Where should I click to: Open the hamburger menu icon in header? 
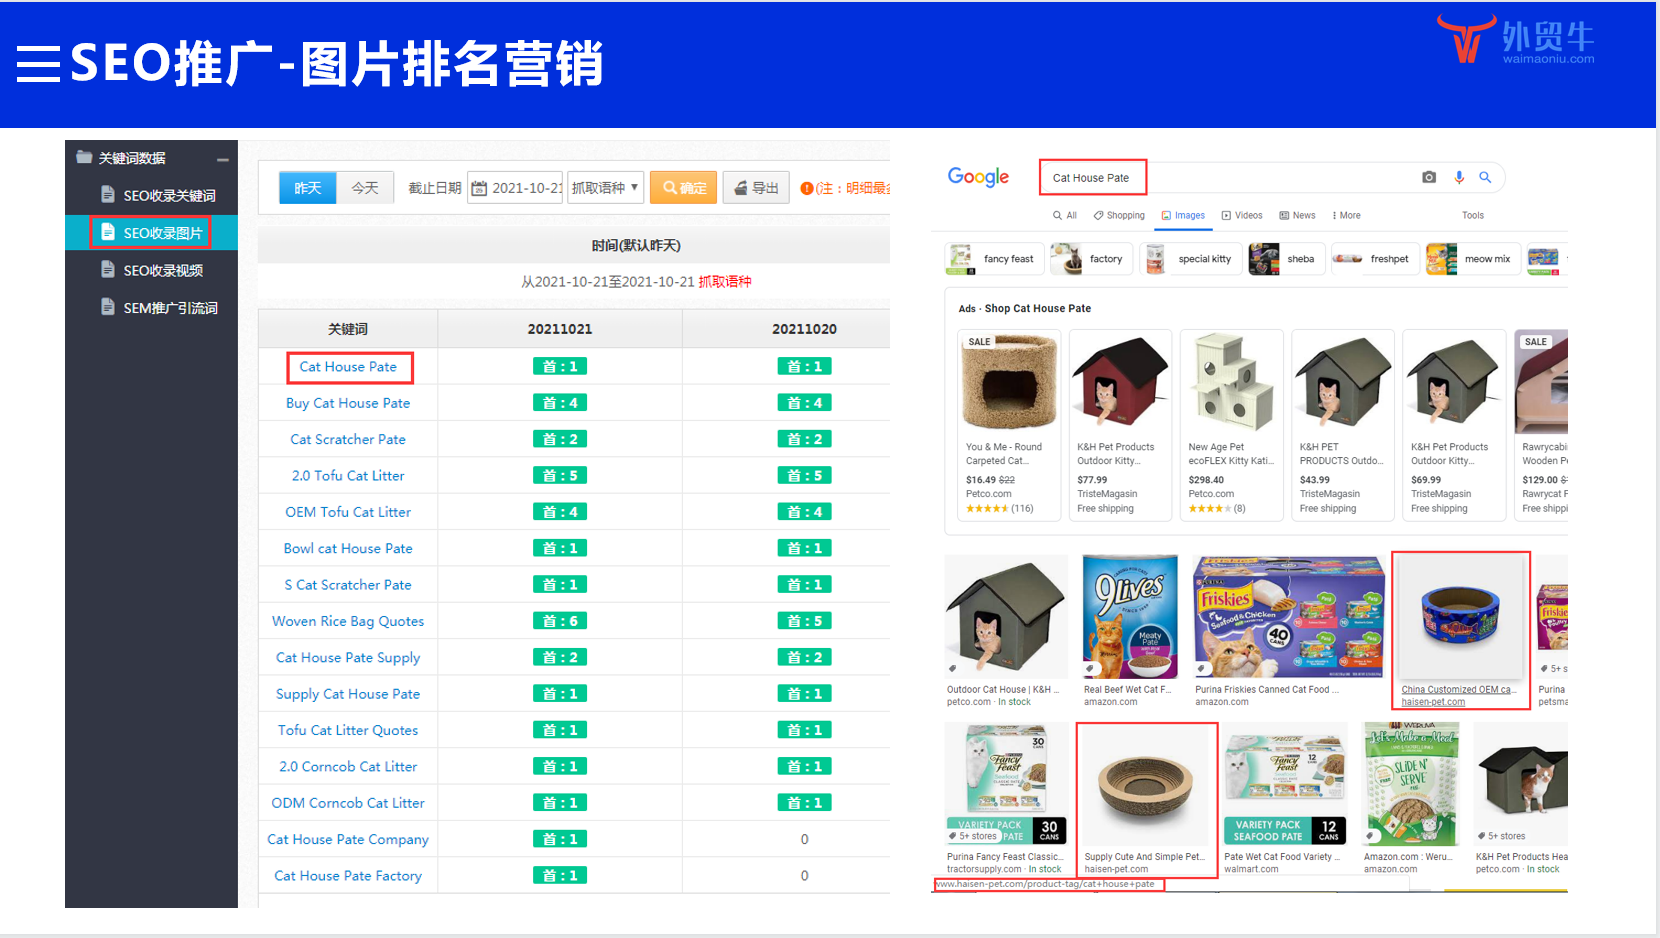click(x=38, y=64)
